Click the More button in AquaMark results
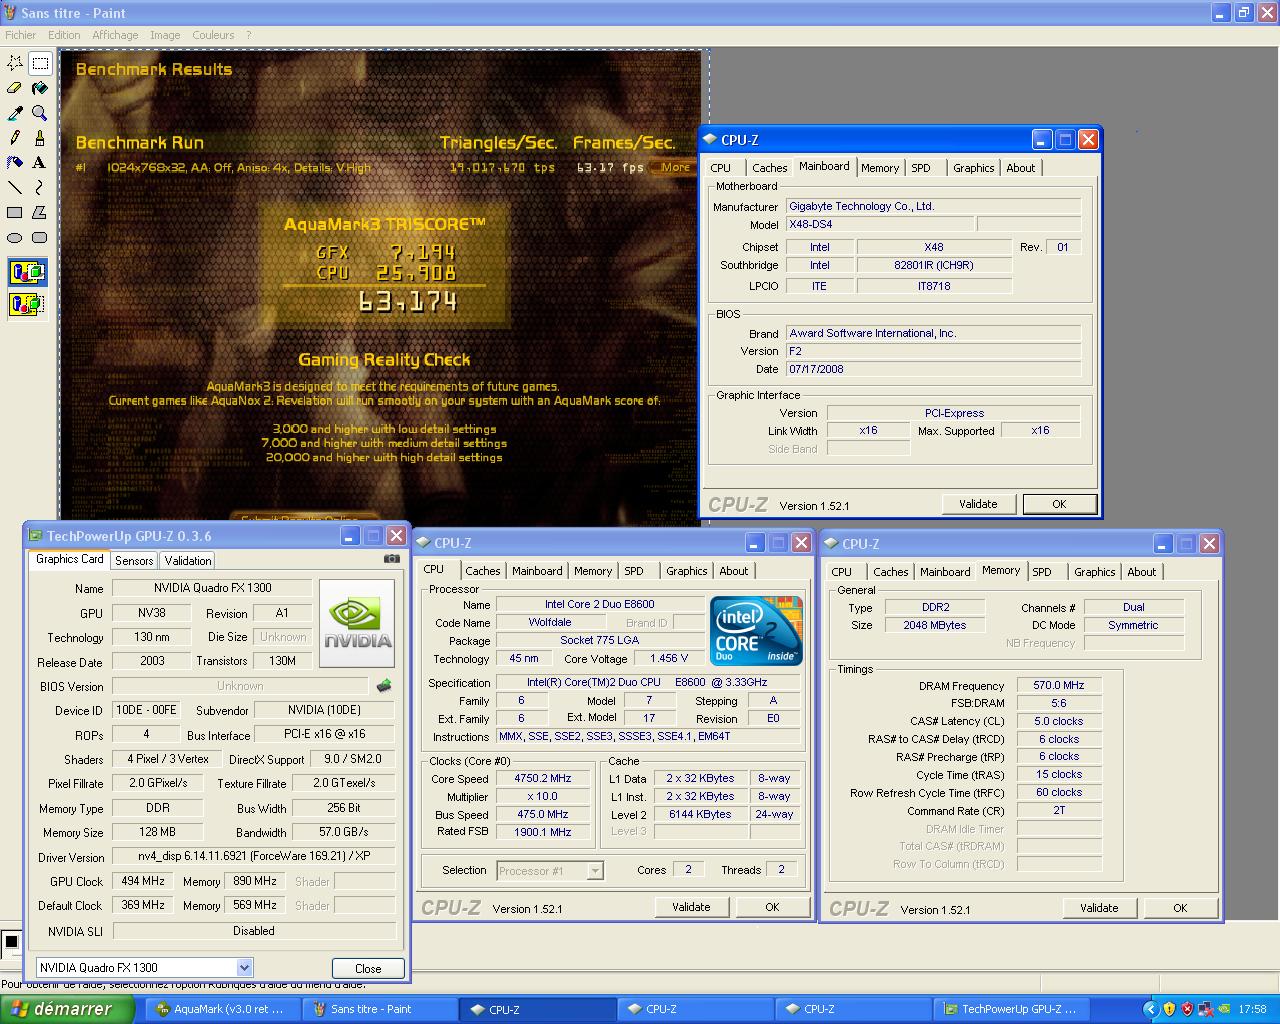 tap(675, 167)
